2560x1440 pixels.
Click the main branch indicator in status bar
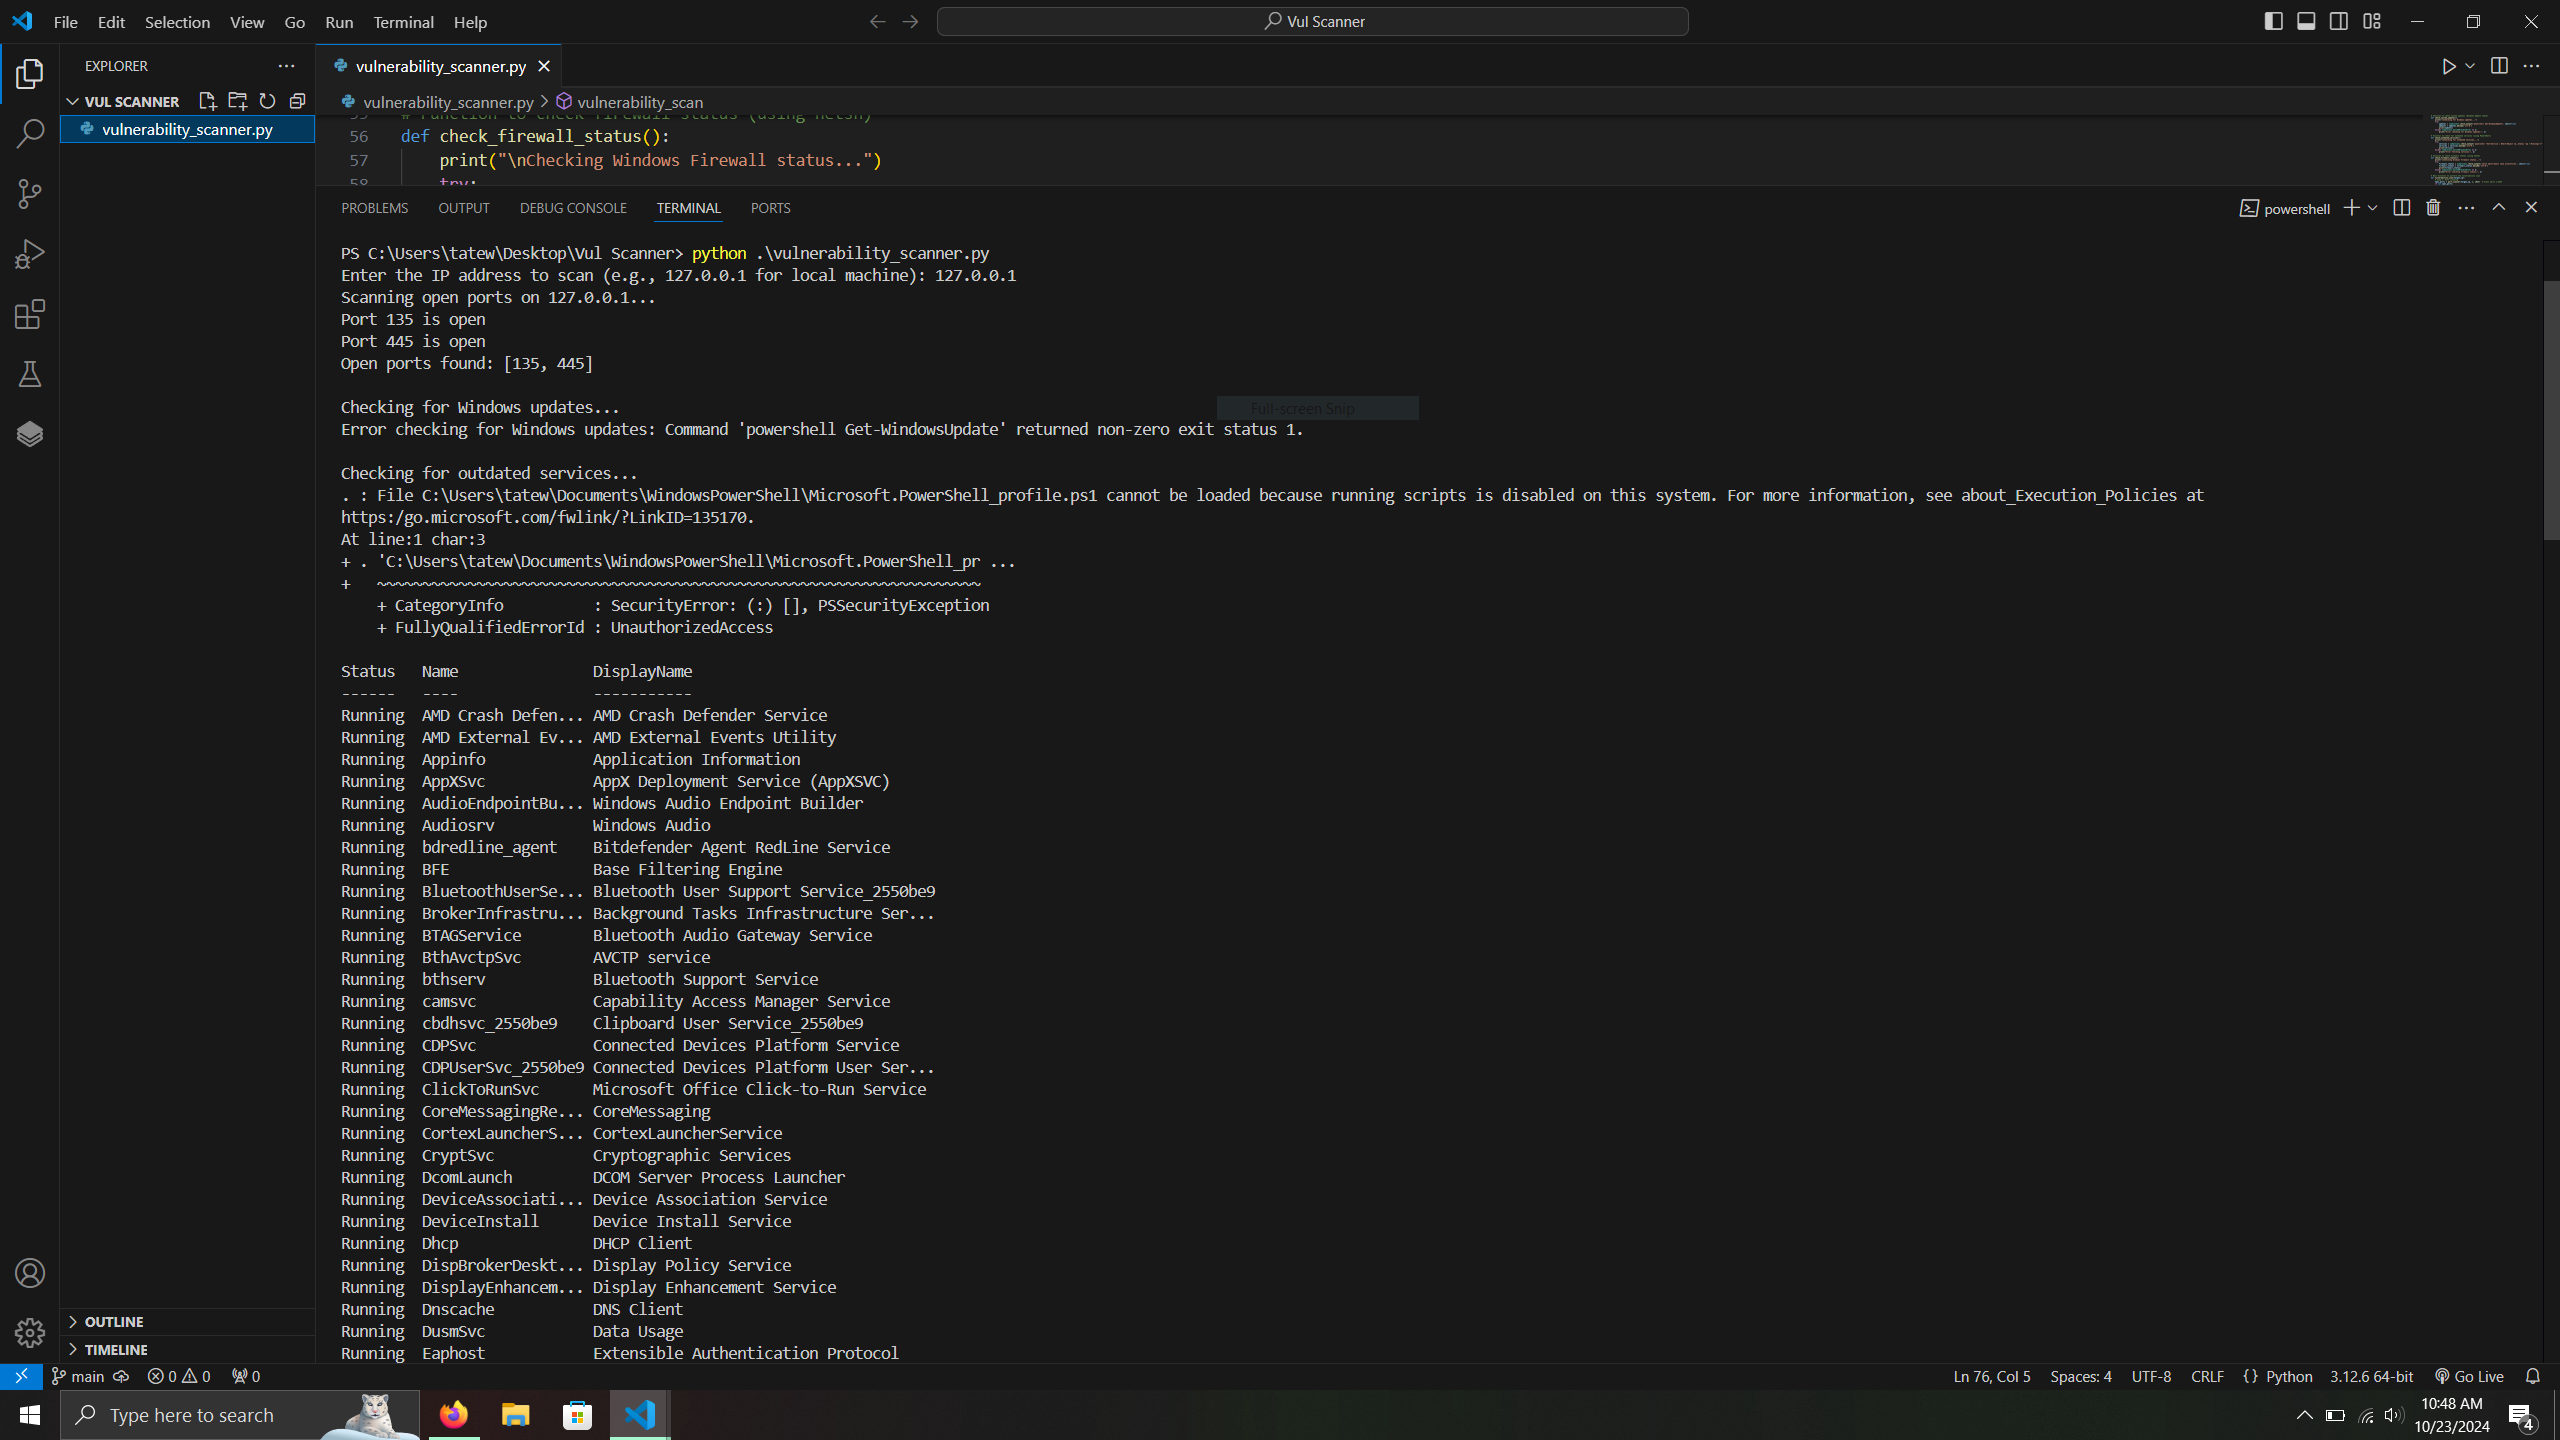coord(78,1376)
